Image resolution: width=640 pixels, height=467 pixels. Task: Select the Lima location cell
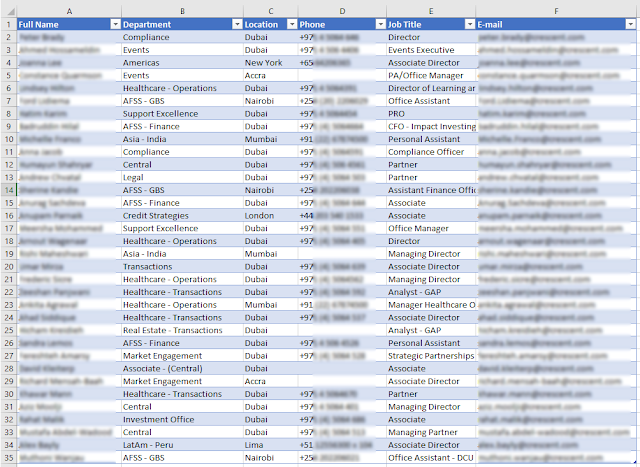pos(271,445)
